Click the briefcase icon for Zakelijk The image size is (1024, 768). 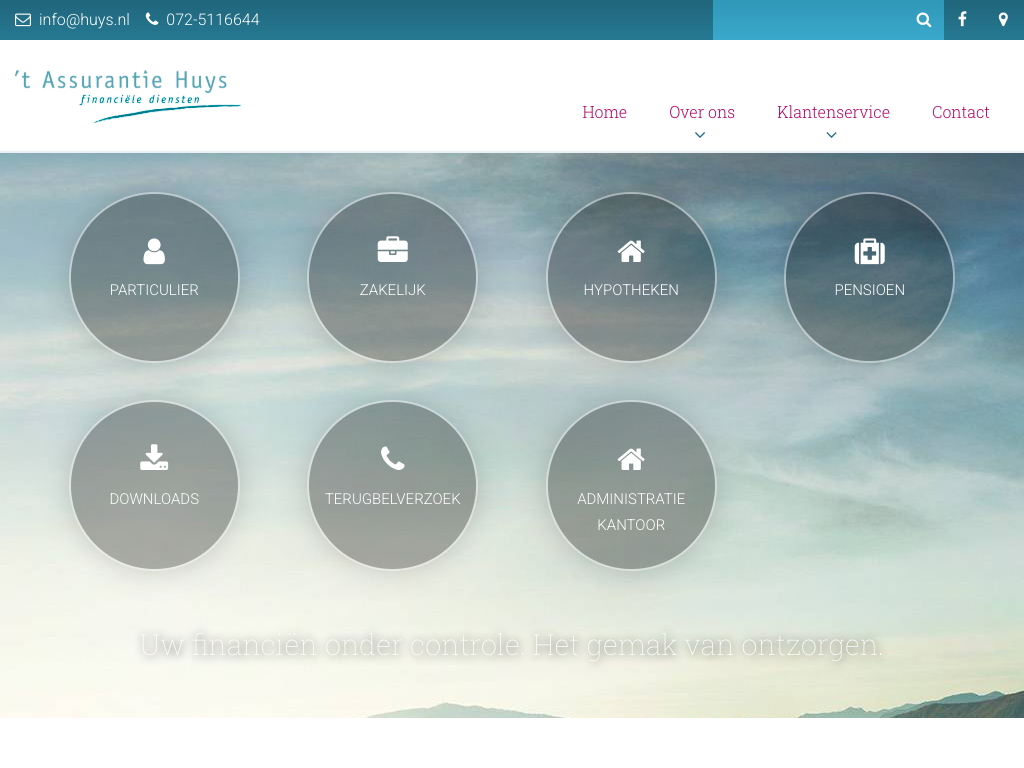[x=392, y=250]
